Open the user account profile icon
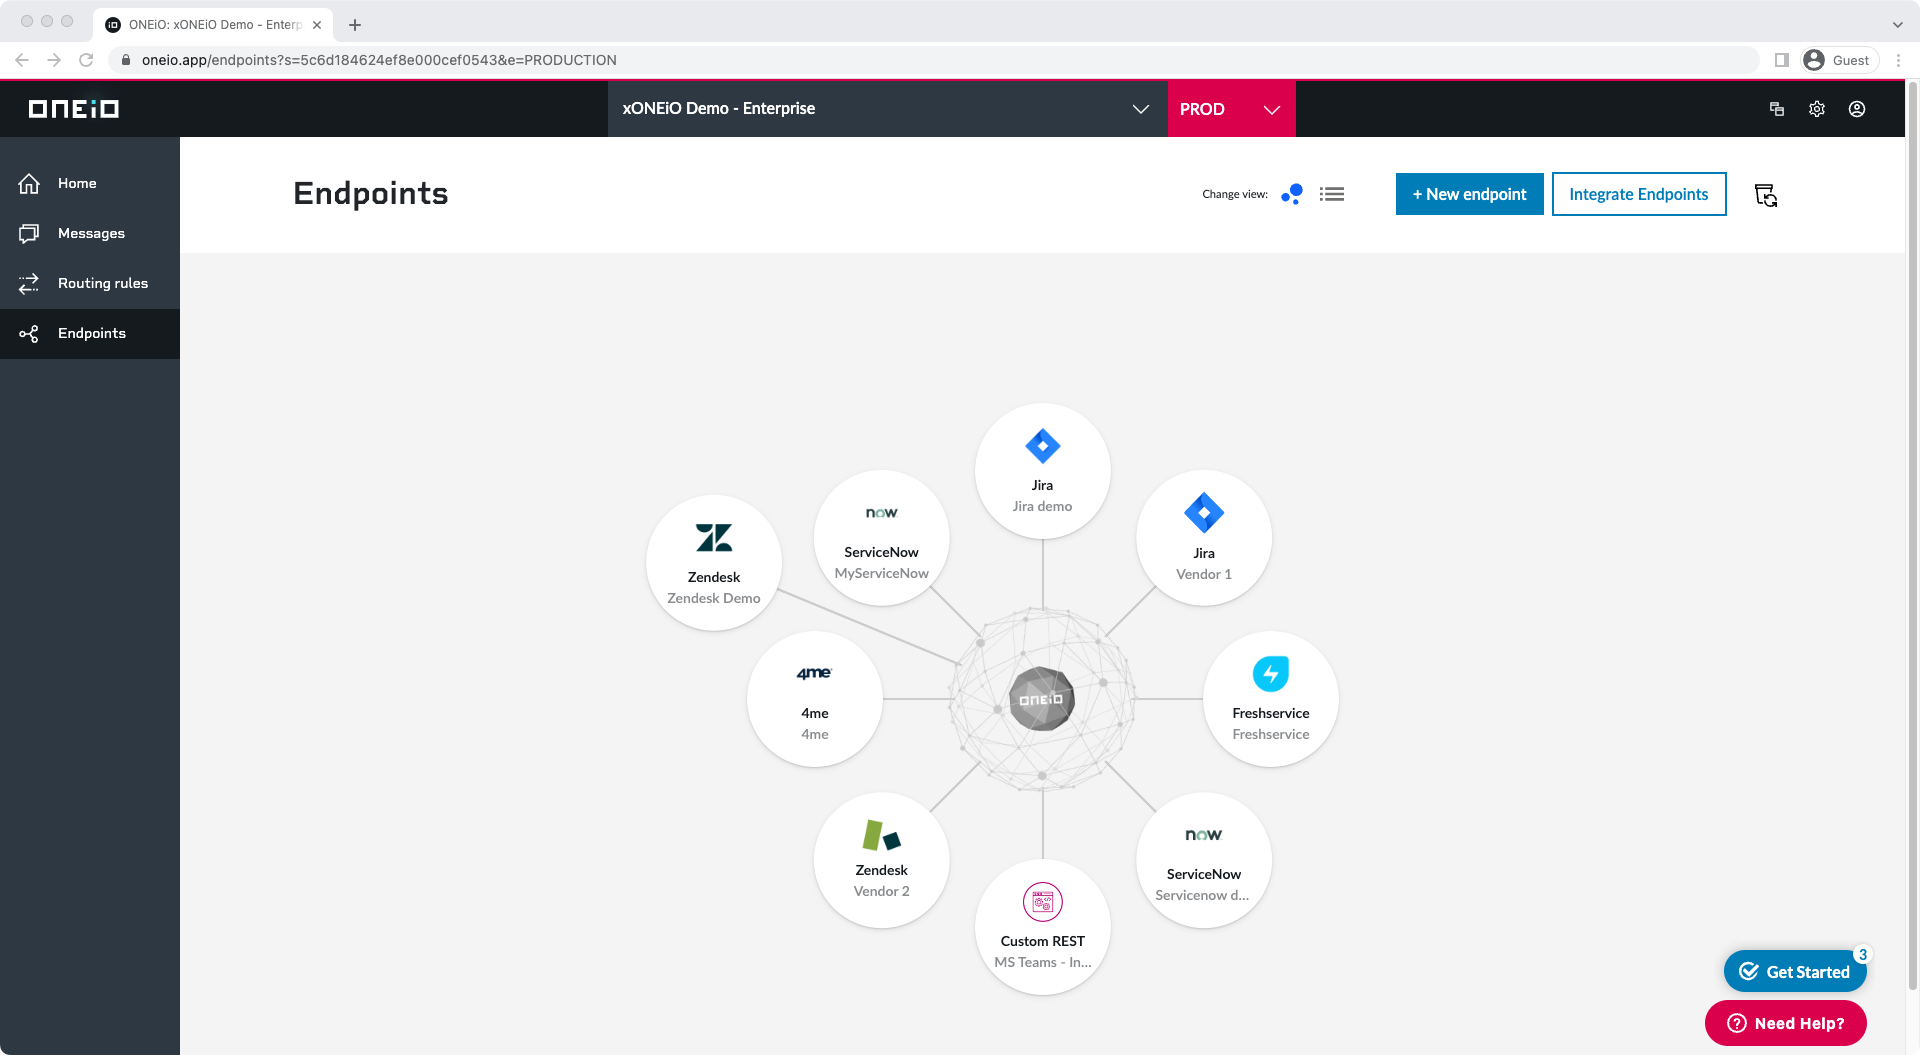Screen dimensions: 1920x1055 click(x=1857, y=109)
